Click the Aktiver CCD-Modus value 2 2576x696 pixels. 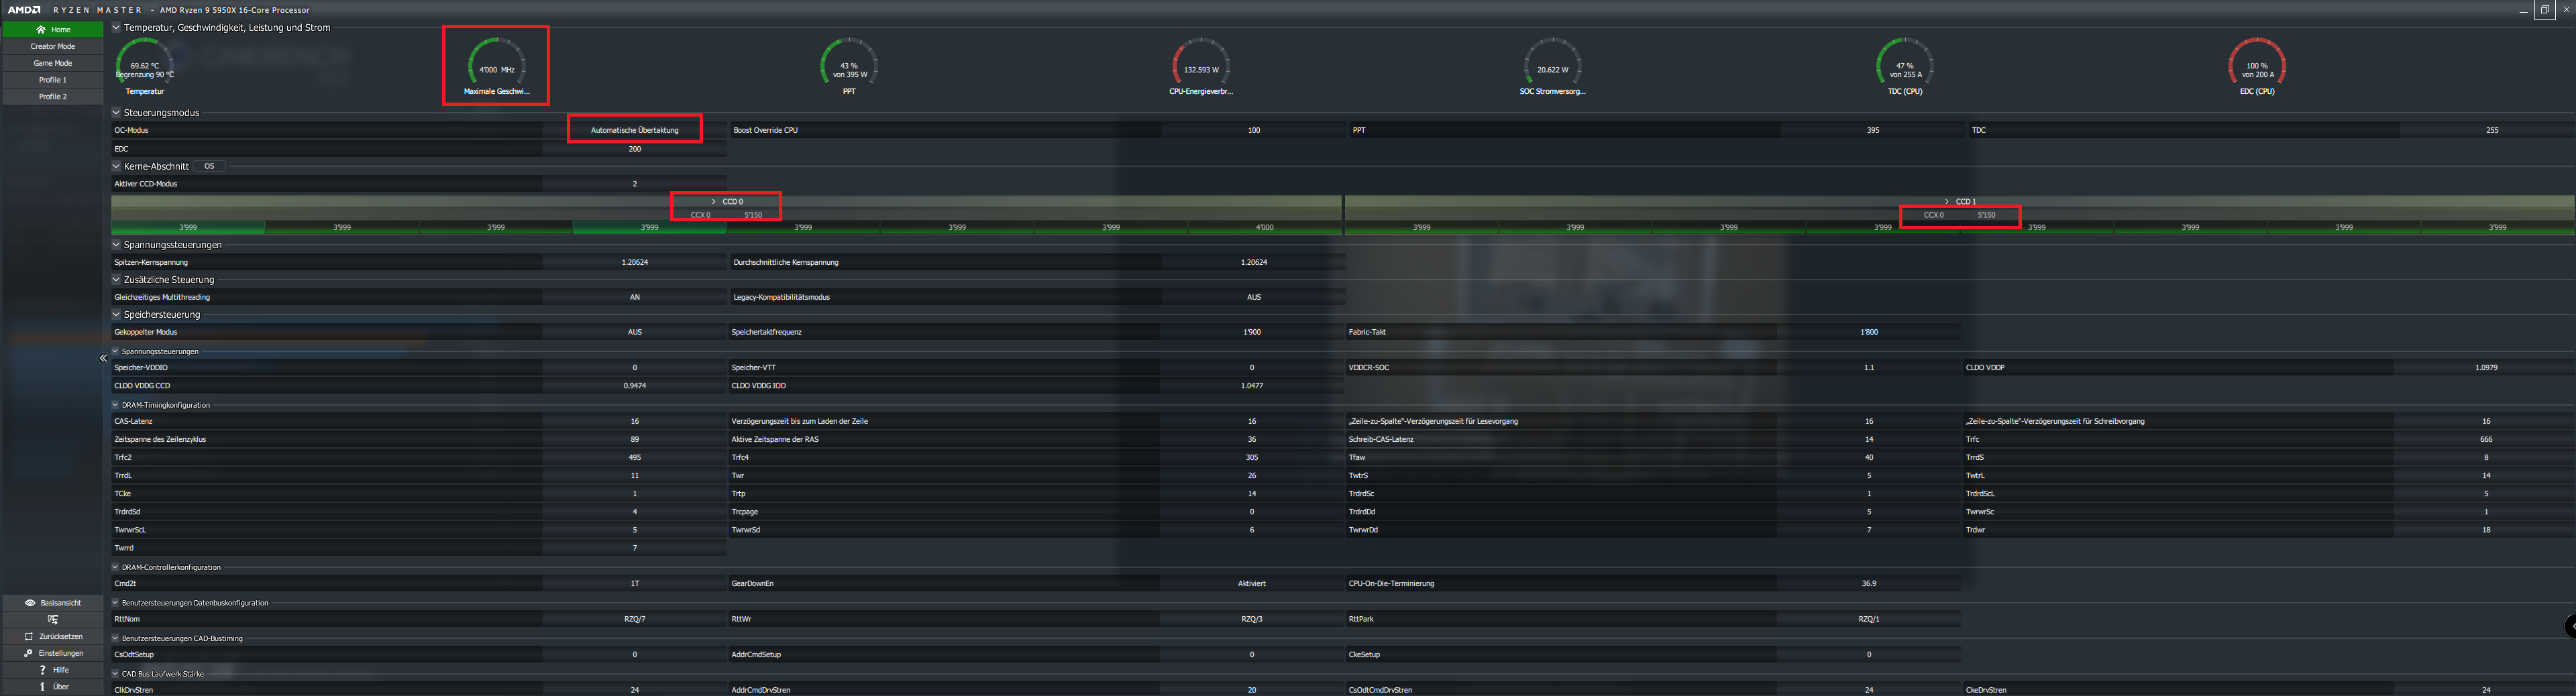[635, 184]
